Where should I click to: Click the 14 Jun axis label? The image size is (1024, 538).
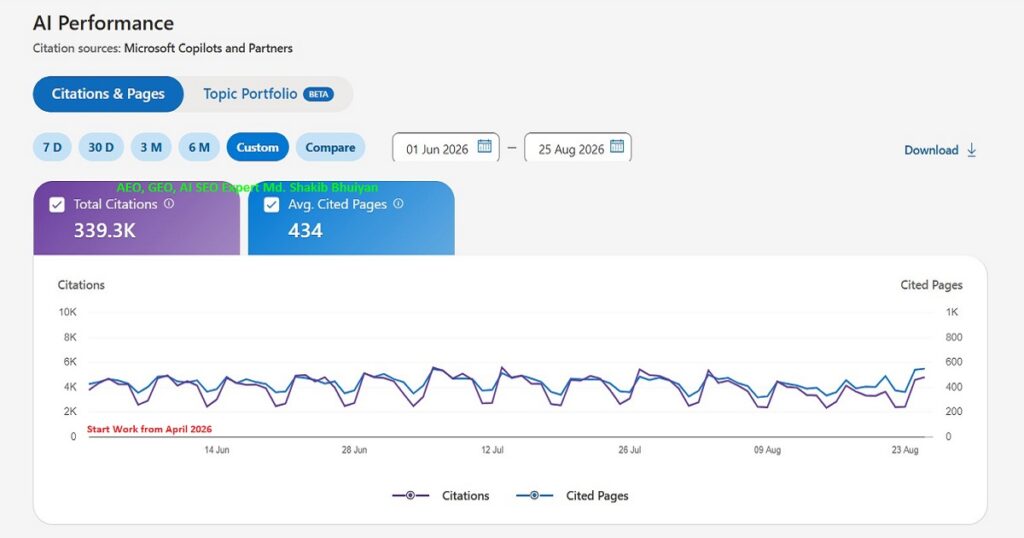click(217, 450)
